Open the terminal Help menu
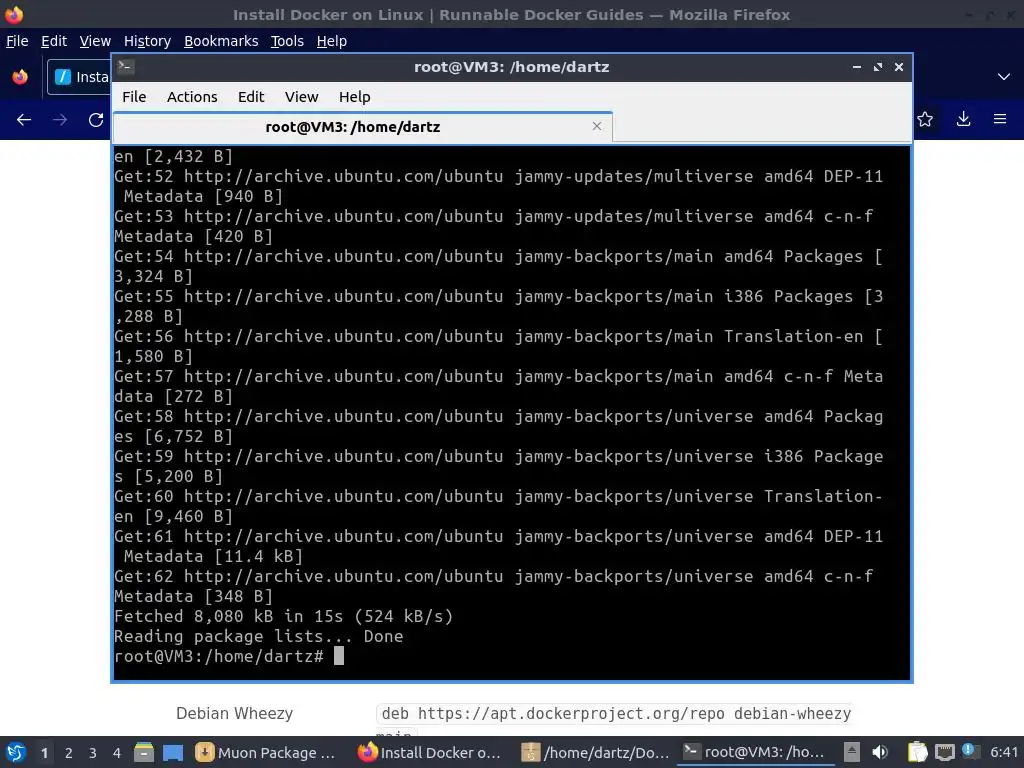This screenshot has height=768, width=1024. point(354,97)
